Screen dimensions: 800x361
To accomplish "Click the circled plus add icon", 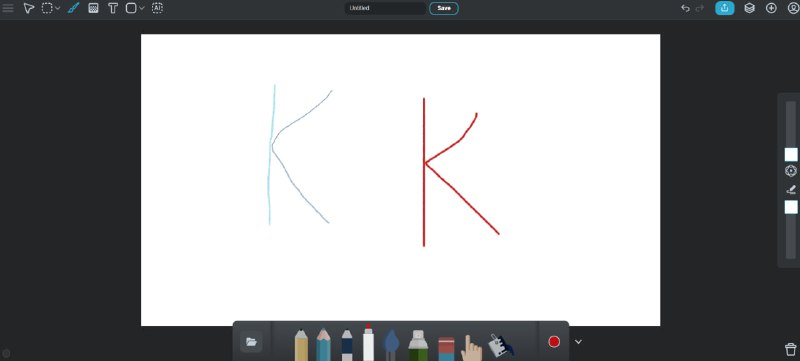I will [x=771, y=8].
